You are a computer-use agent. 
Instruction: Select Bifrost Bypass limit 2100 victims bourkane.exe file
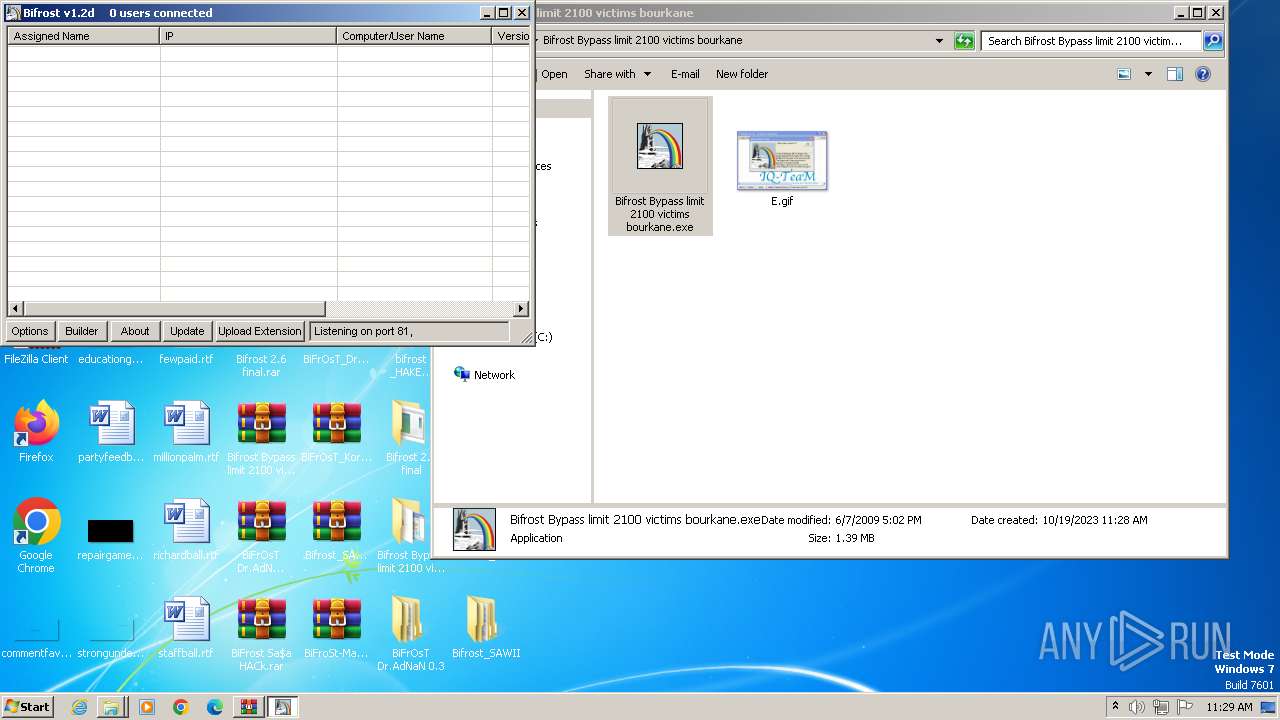pos(660,166)
